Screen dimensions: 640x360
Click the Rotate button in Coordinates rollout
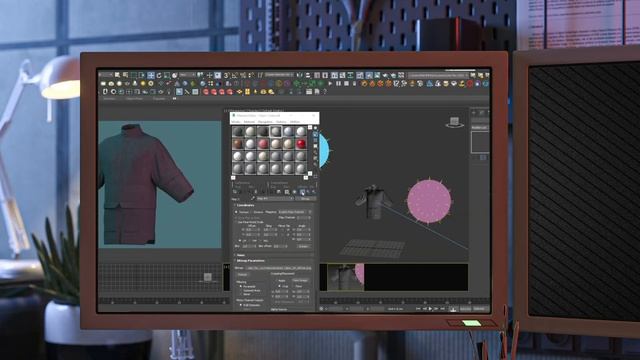[304, 247]
